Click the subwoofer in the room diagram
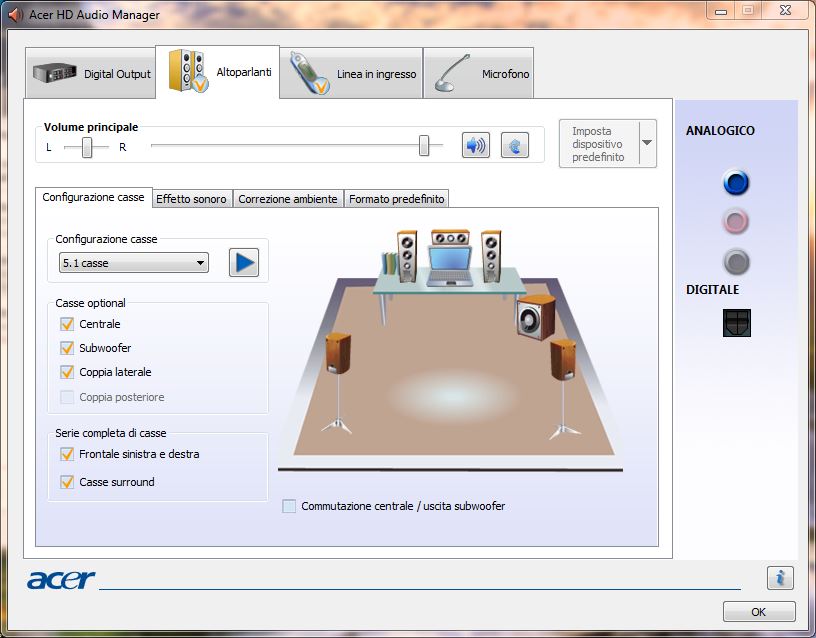816x638 pixels. (536, 317)
